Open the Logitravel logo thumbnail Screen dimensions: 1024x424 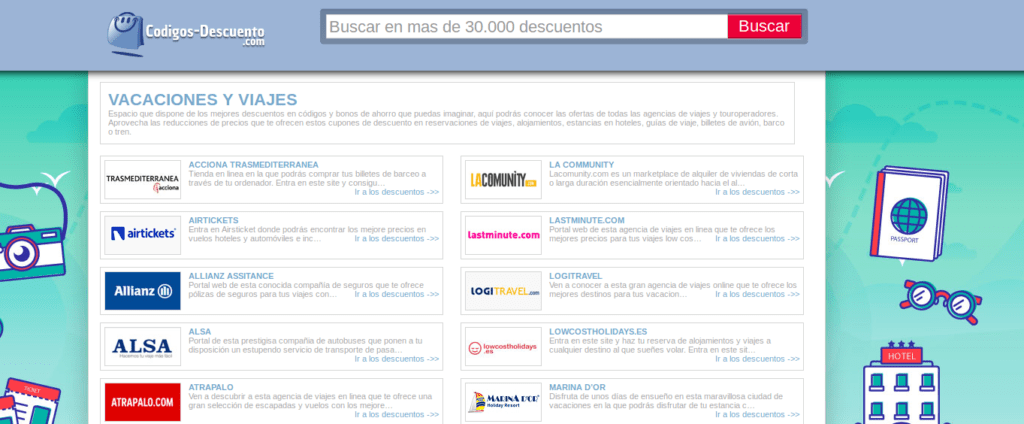[503, 291]
